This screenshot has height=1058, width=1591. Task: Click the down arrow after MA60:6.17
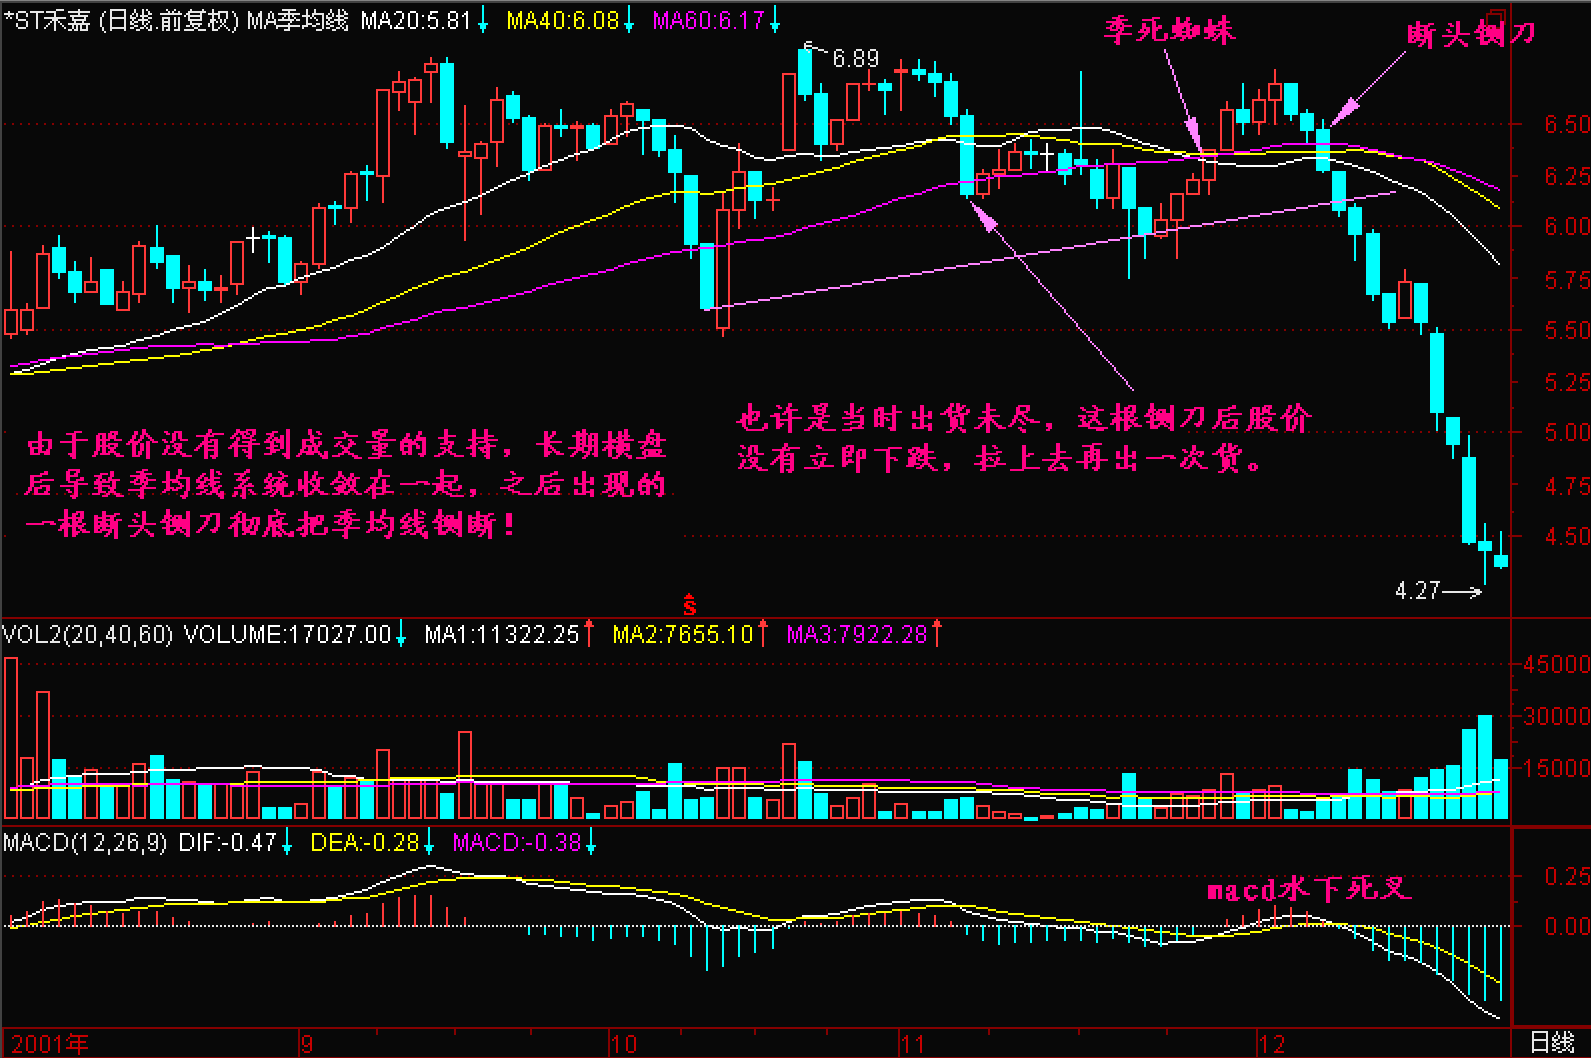774,20
